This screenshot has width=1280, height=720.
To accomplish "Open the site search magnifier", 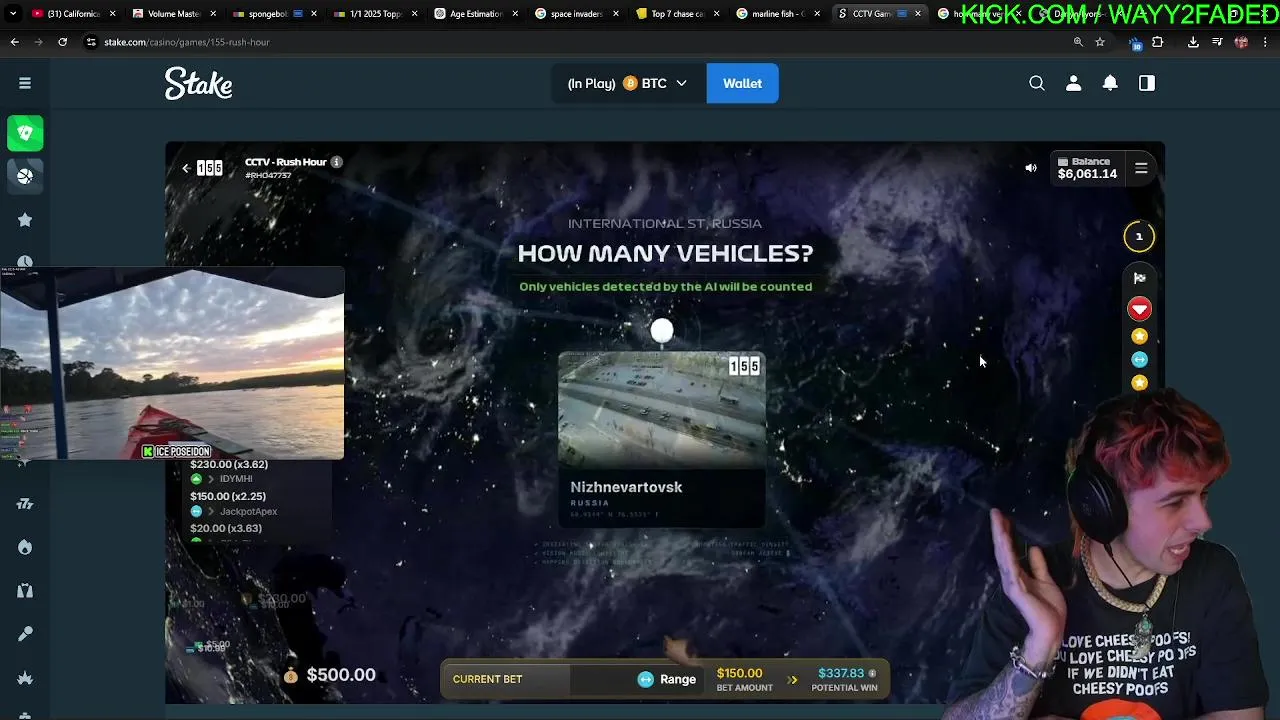I will pos(1037,83).
